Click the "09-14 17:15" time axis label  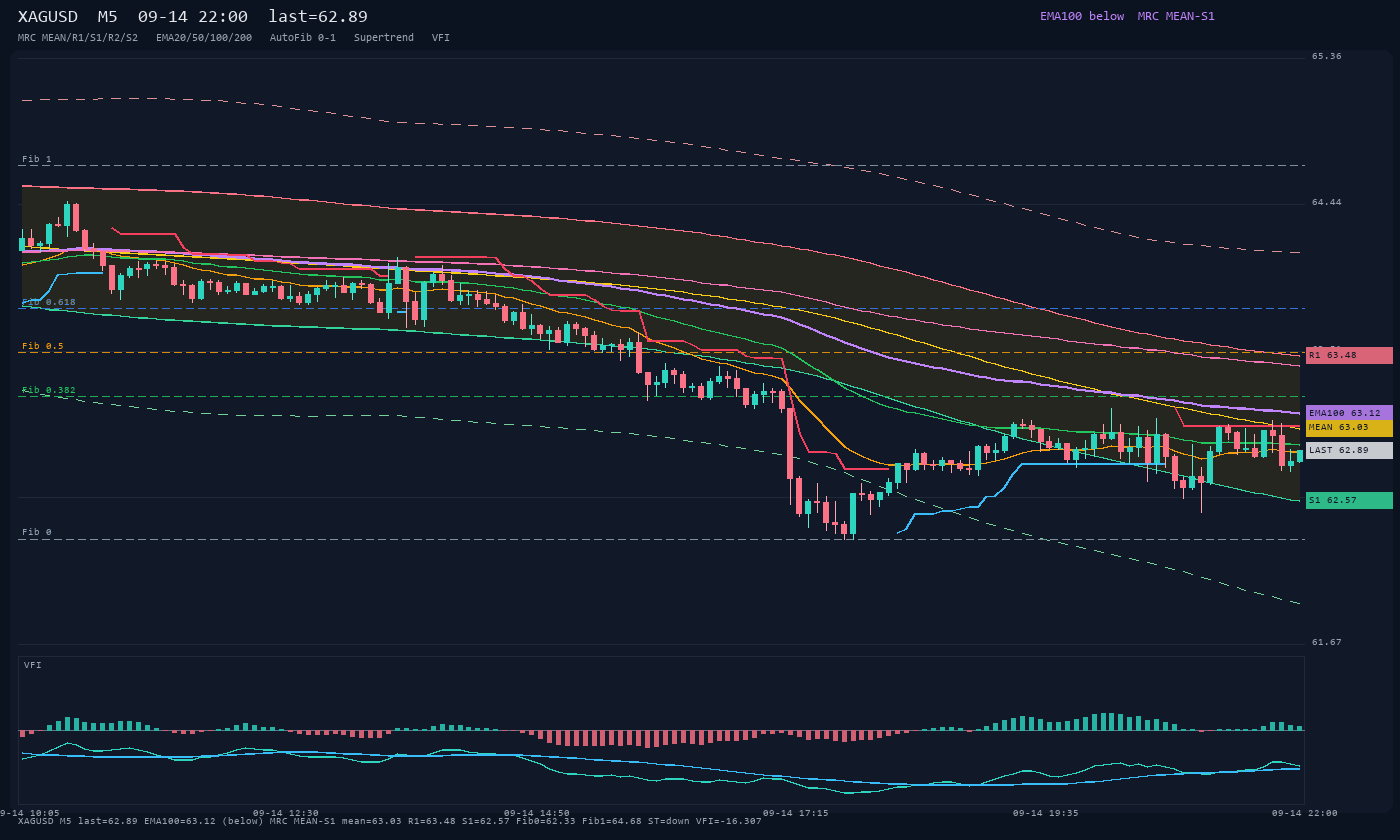pyautogui.click(x=796, y=813)
